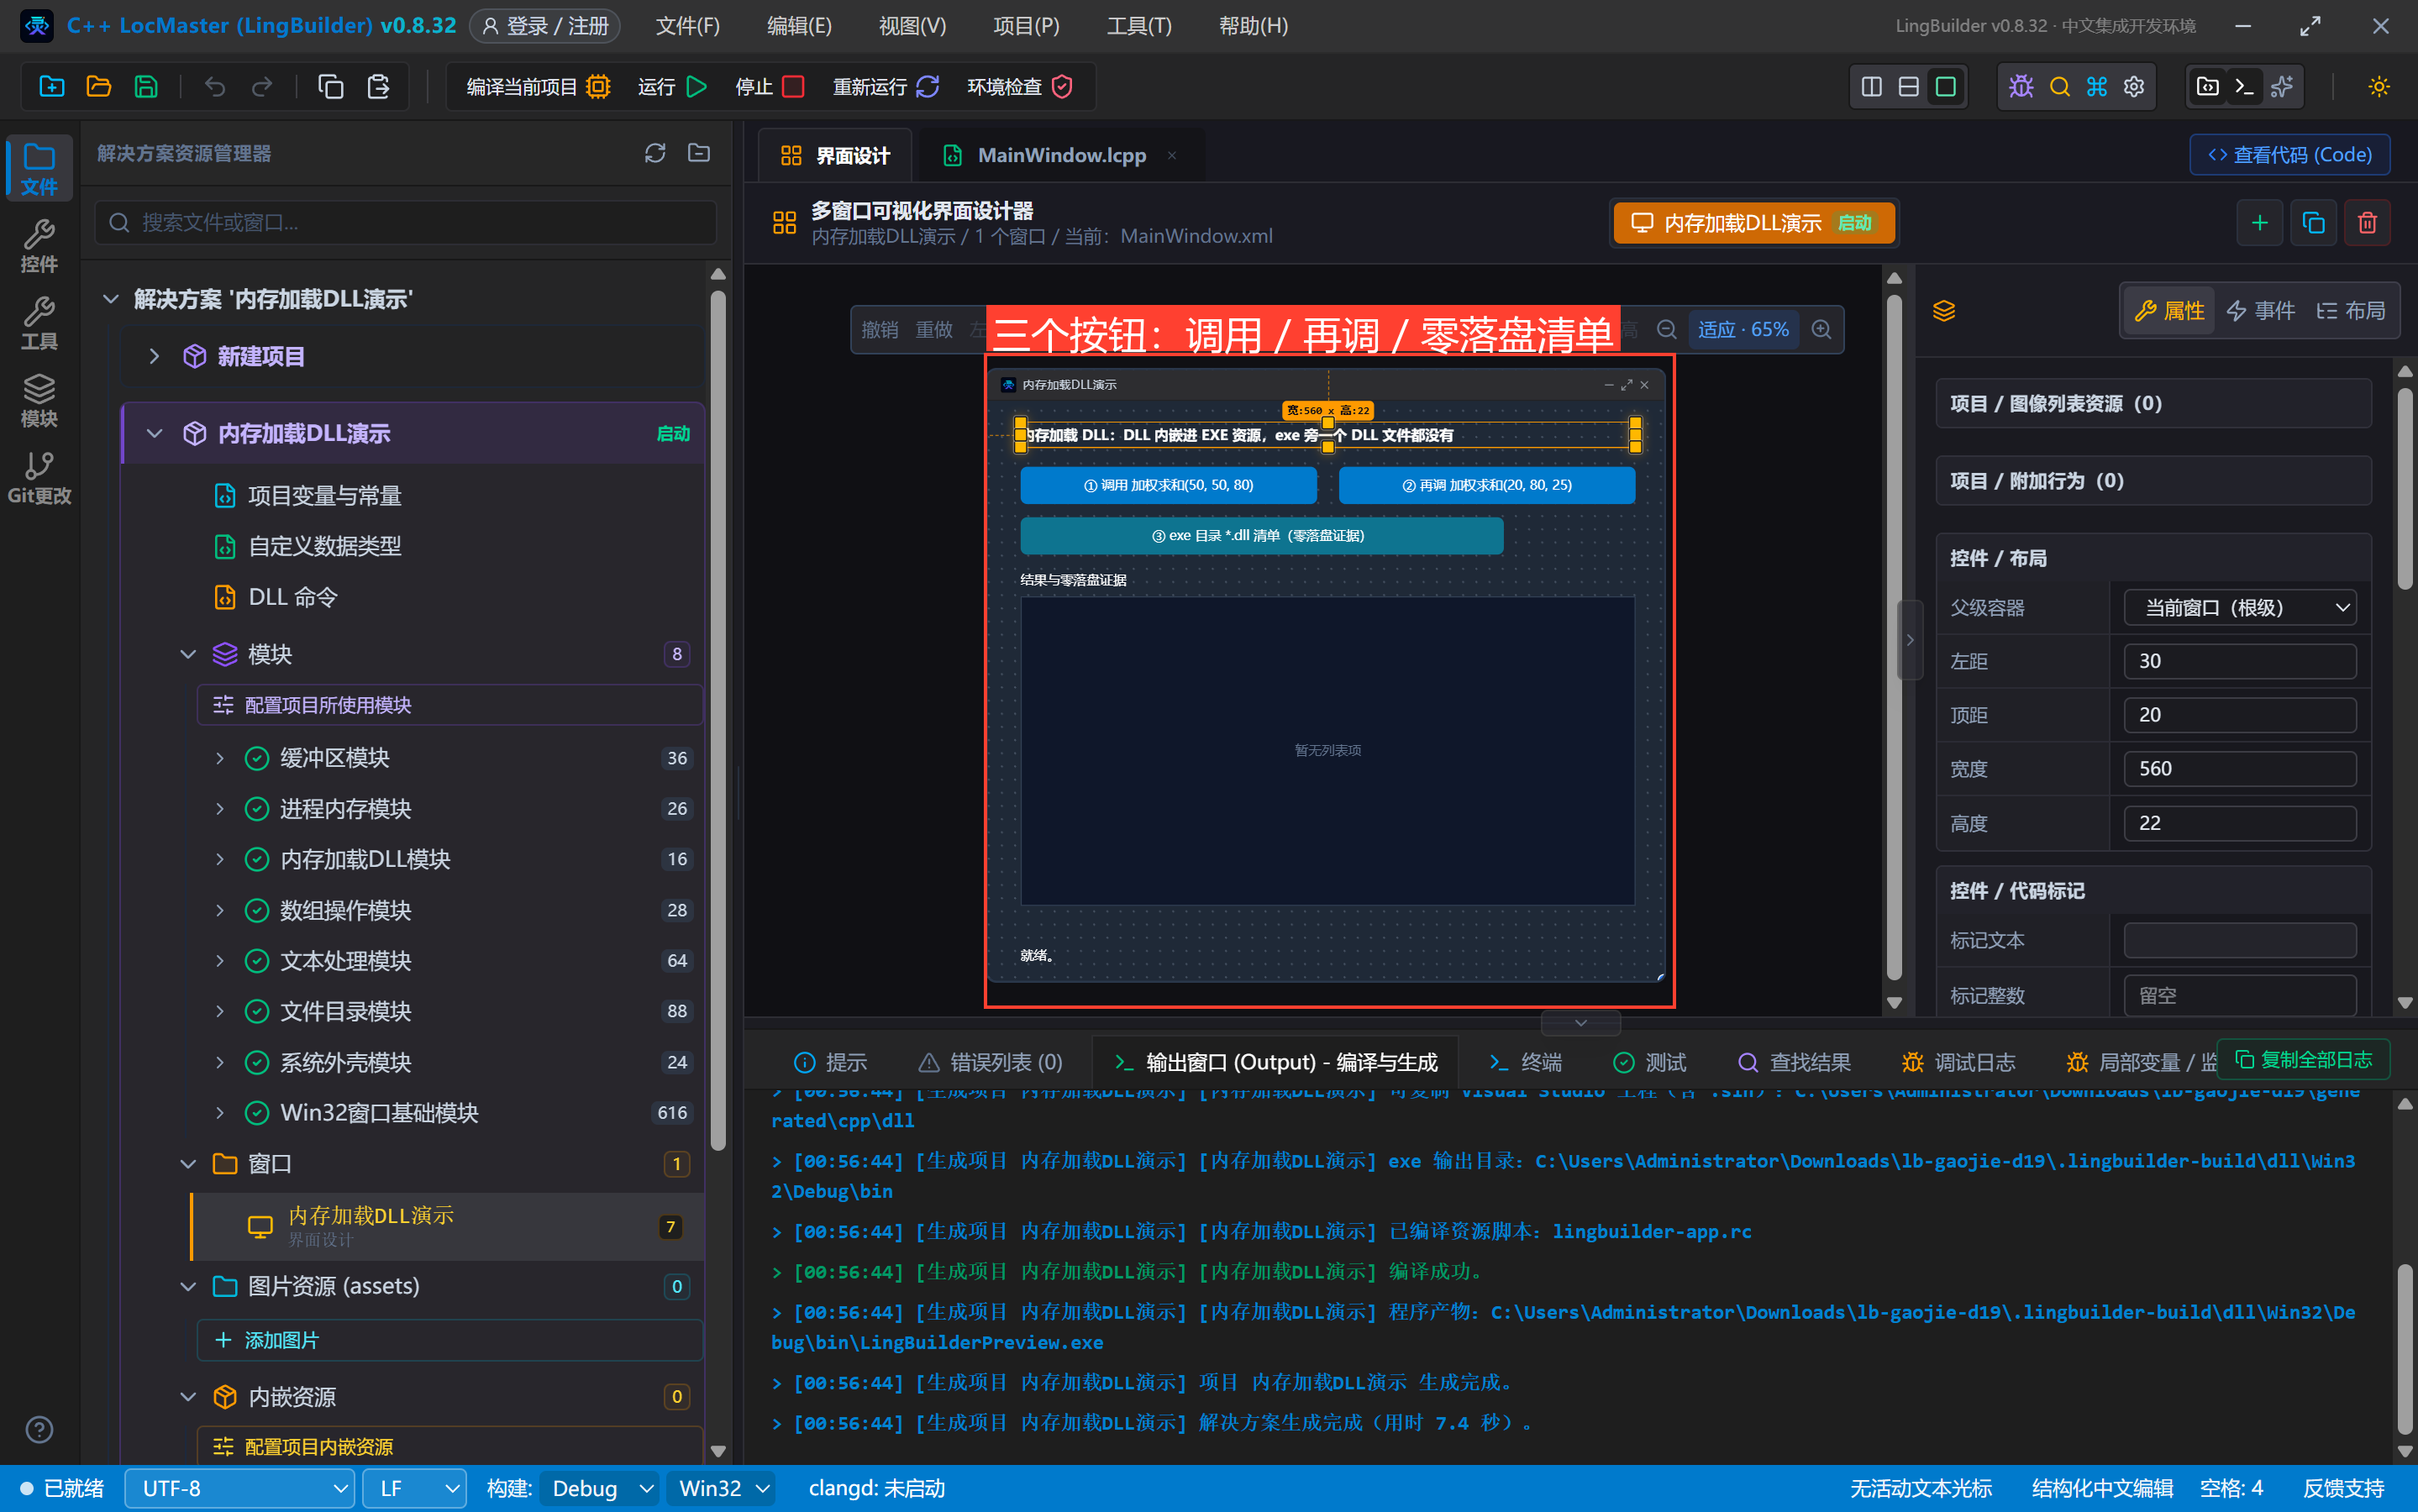Viewport: 2418px width, 1512px height.
Task: Open Git更改 sidebar panel
Action: 39,477
